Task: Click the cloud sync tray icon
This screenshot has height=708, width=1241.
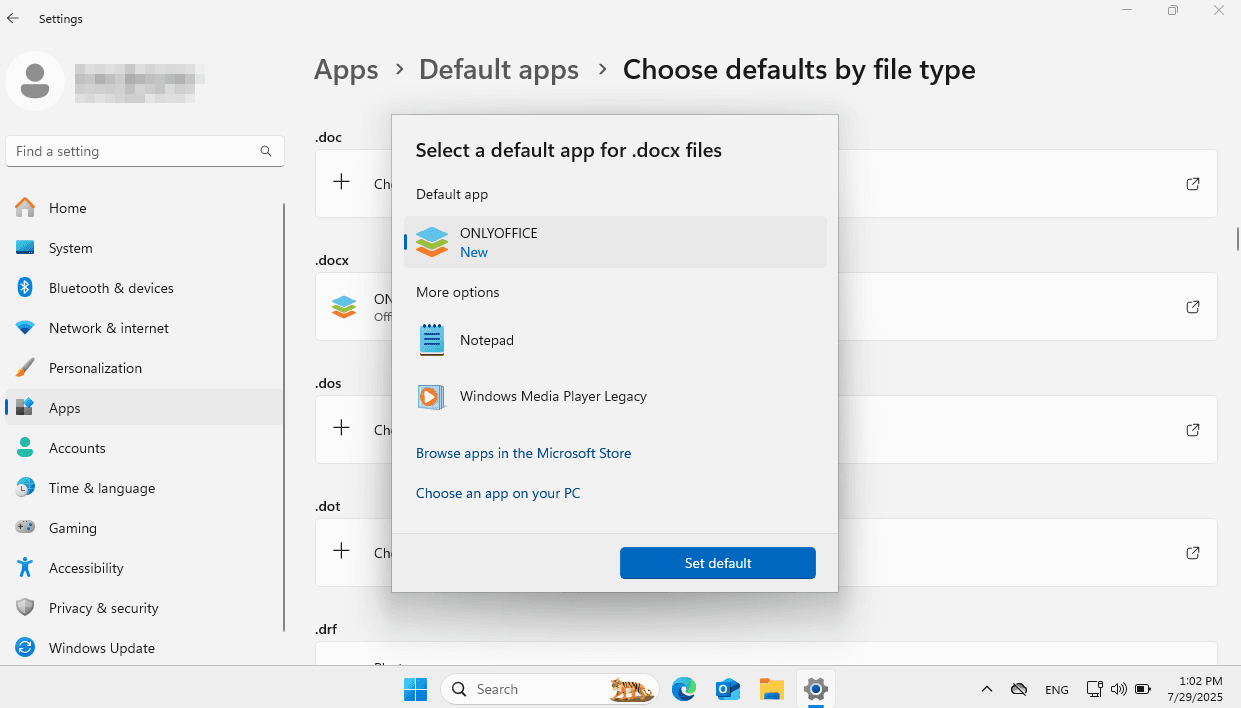Action: pos(1019,689)
